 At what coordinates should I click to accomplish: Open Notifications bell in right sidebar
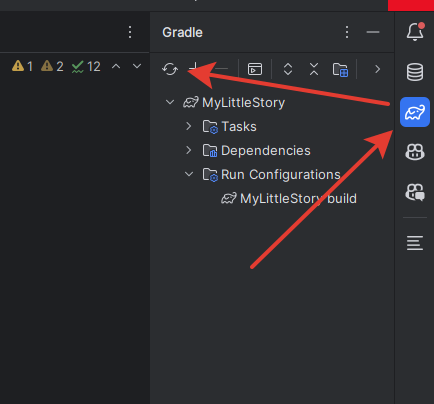(415, 32)
